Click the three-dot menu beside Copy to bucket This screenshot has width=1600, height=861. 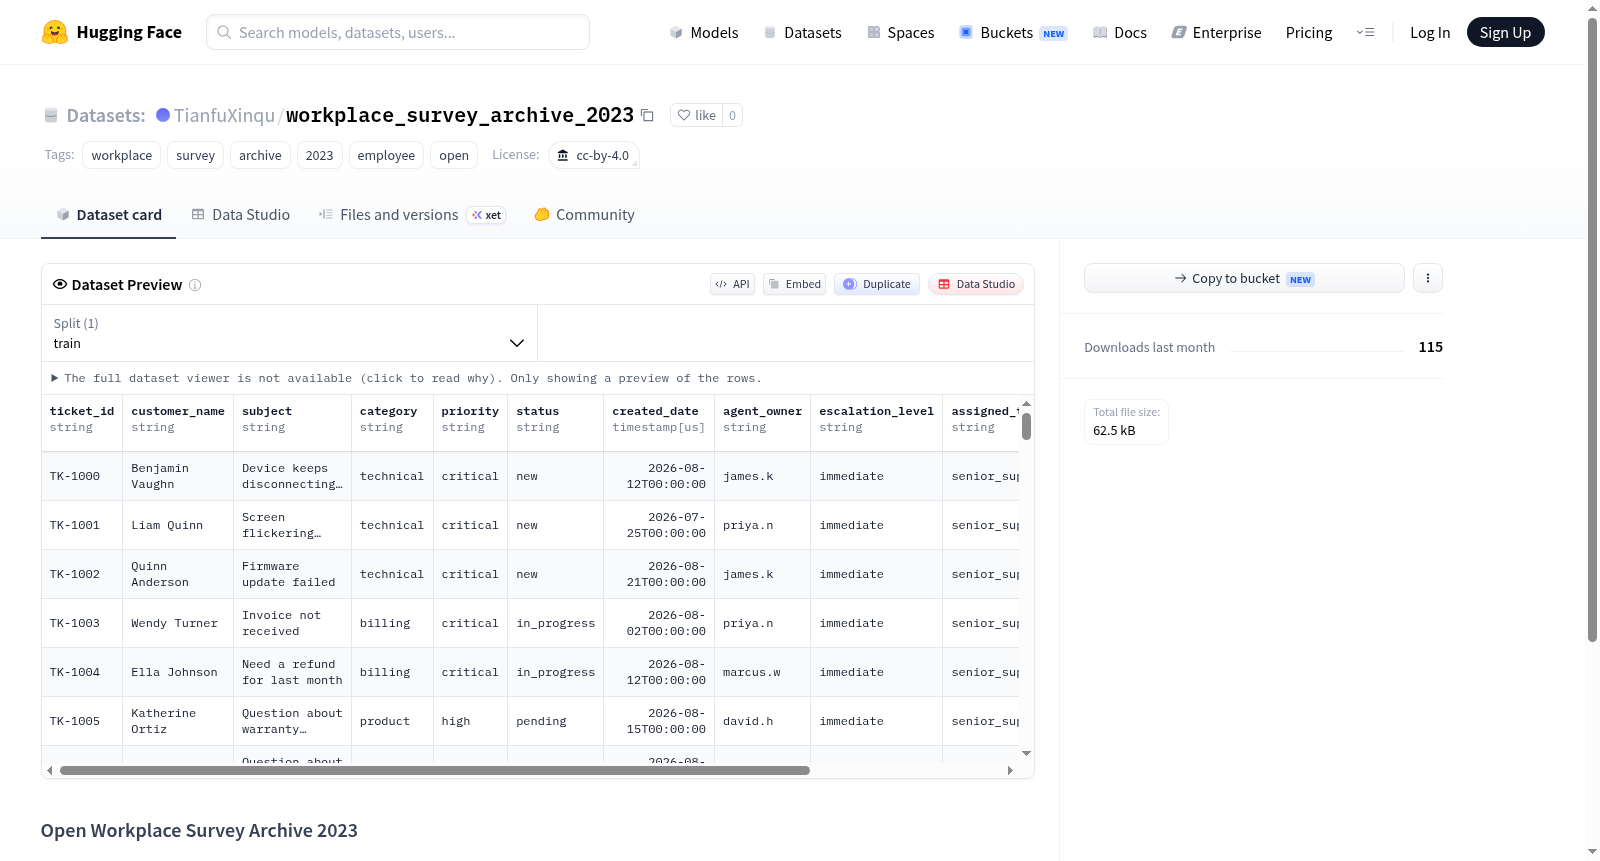[x=1428, y=278]
